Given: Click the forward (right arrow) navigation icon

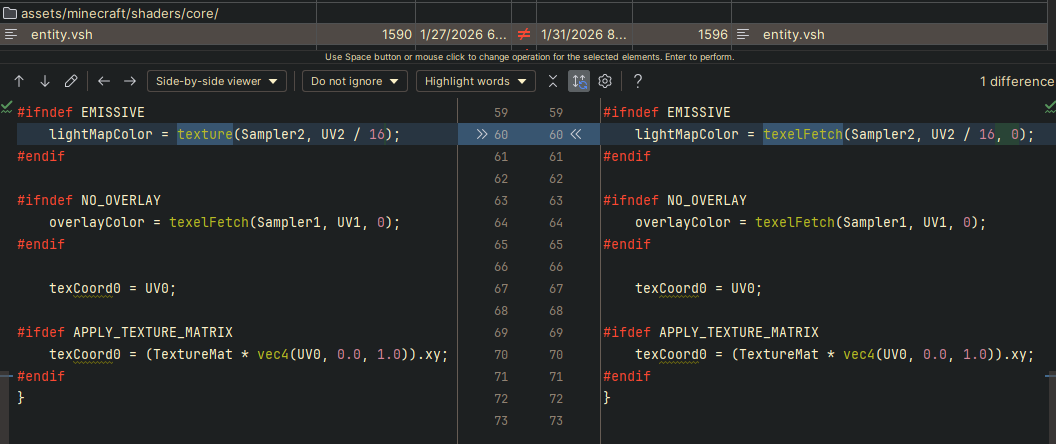Looking at the screenshot, I should [130, 81].
